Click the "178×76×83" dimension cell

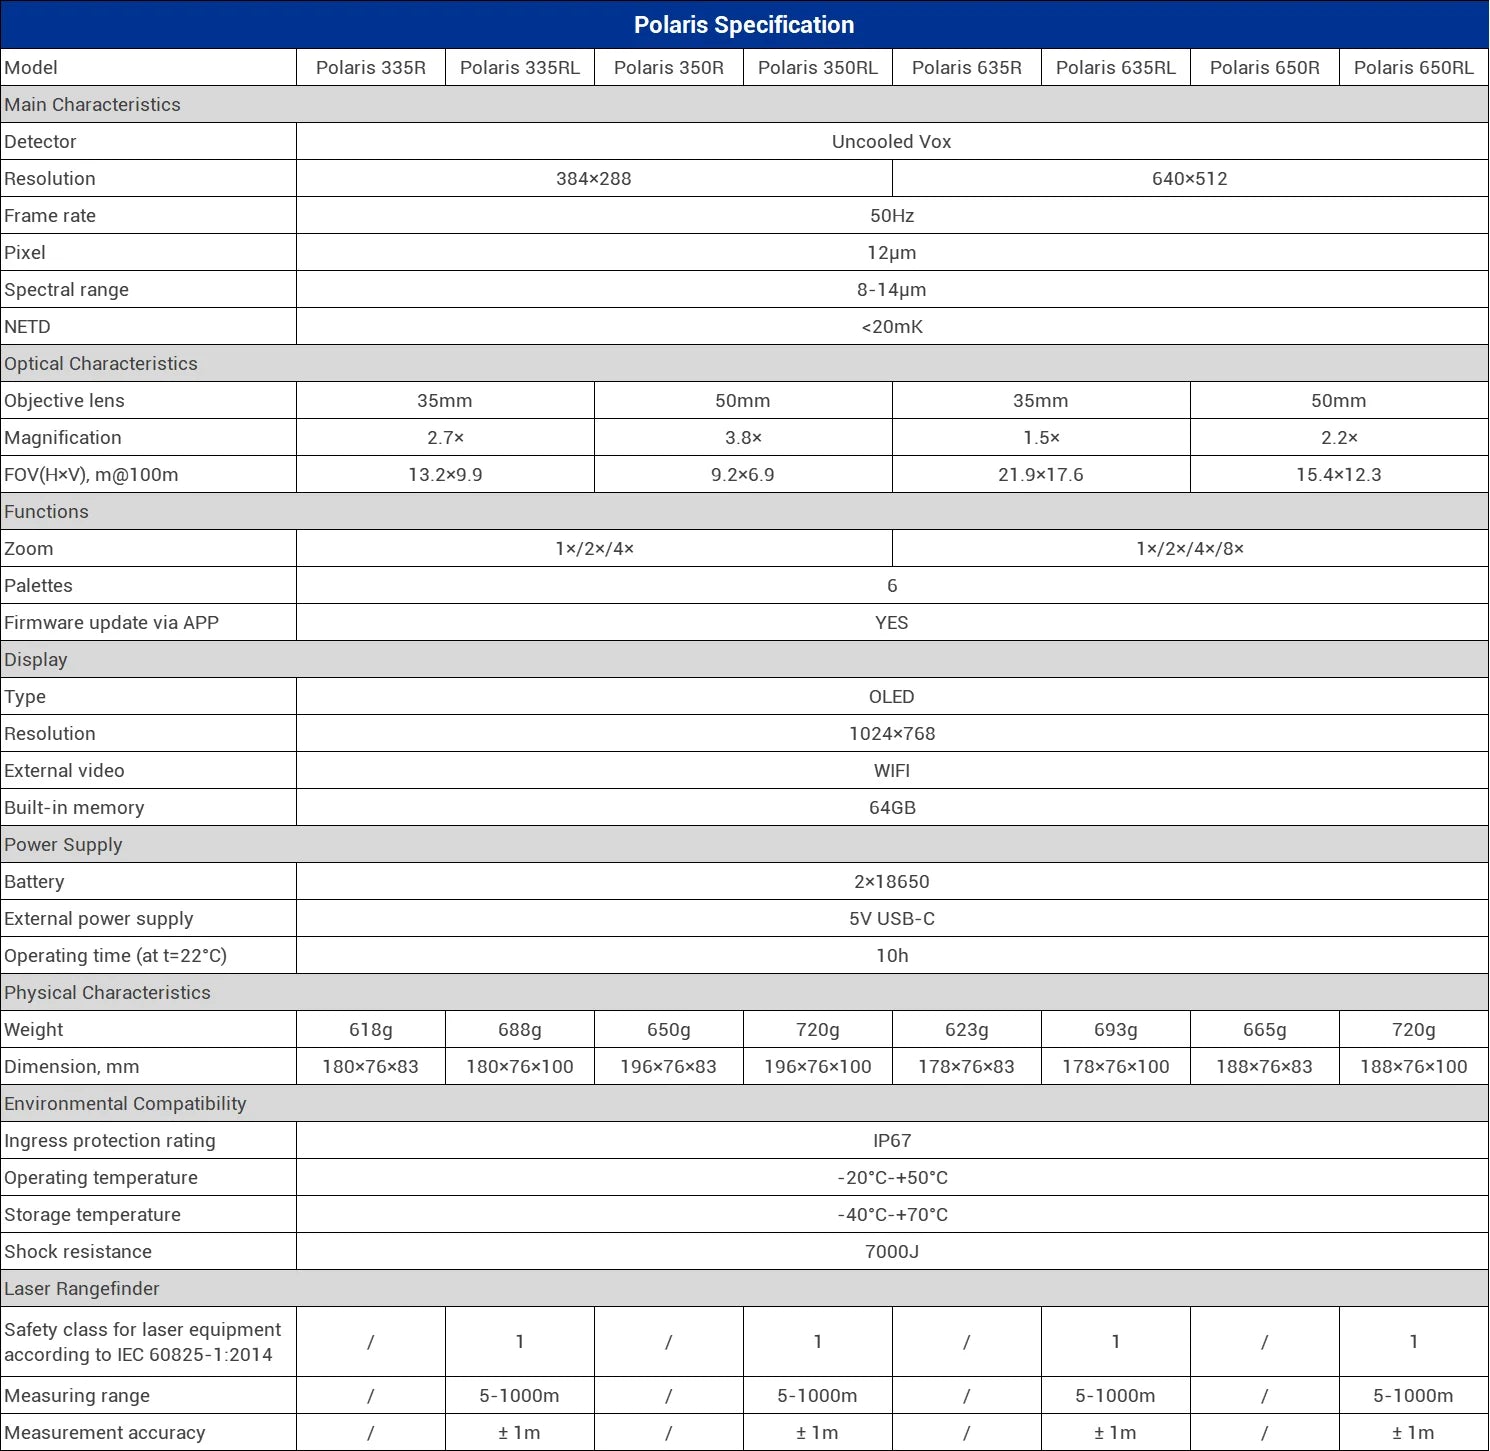[x=967, y=1066]
